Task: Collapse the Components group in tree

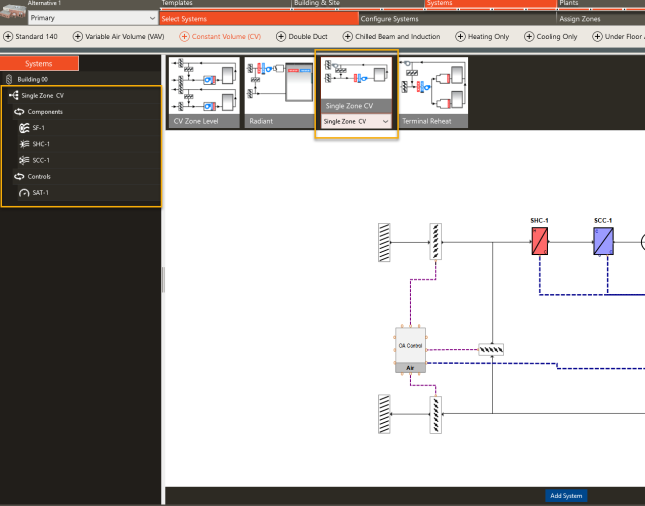Action: 19,111
